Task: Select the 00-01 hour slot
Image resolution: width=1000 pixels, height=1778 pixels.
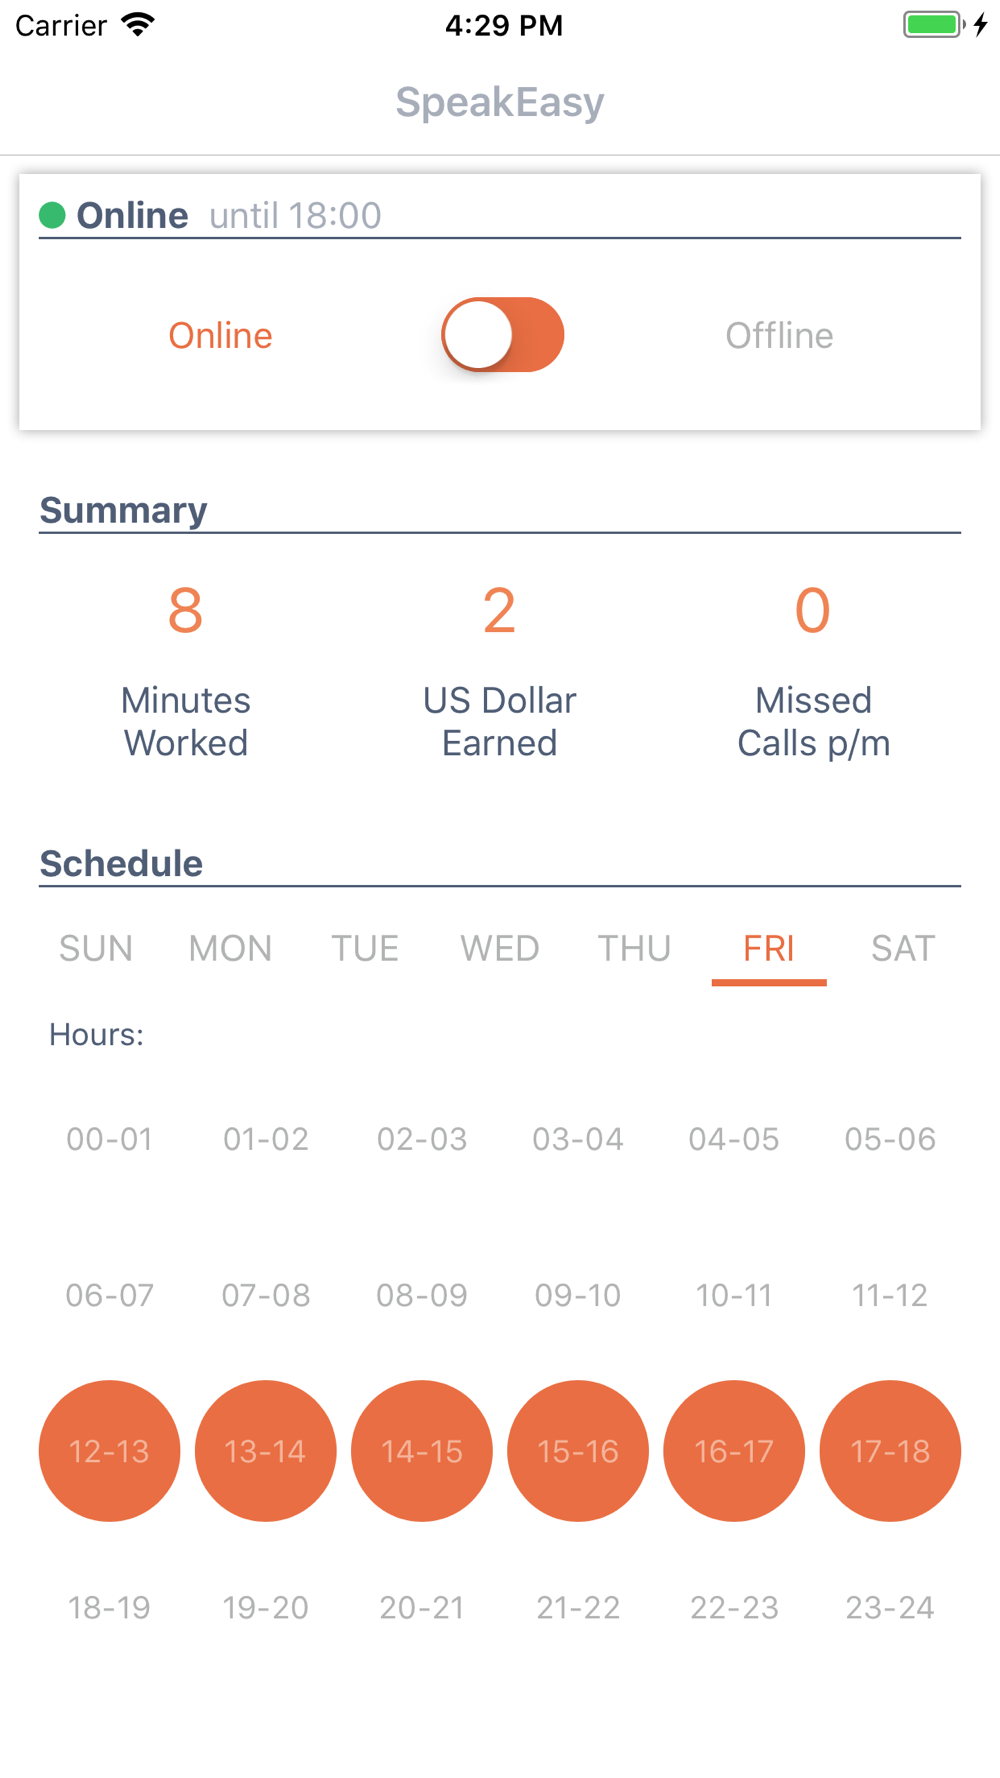Action: 109,1139
